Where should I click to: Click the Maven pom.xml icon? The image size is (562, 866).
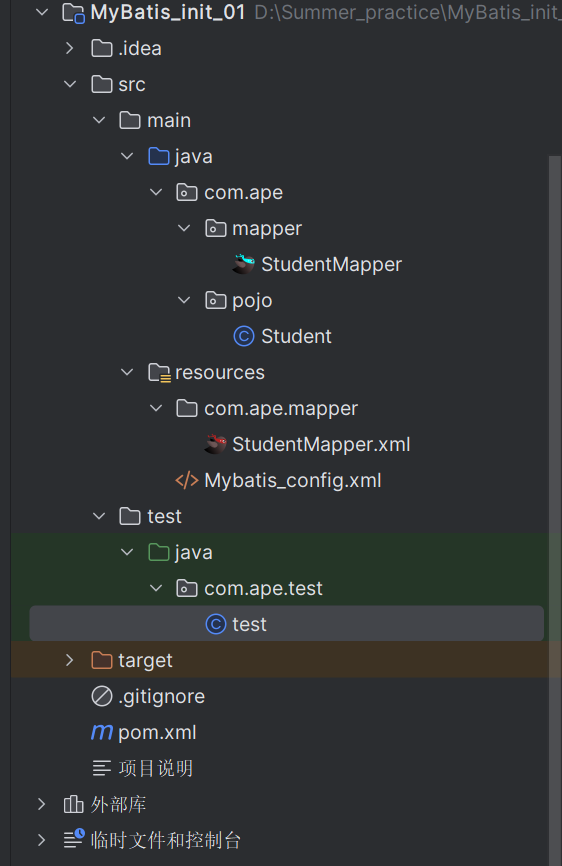(x=102, y=732)
